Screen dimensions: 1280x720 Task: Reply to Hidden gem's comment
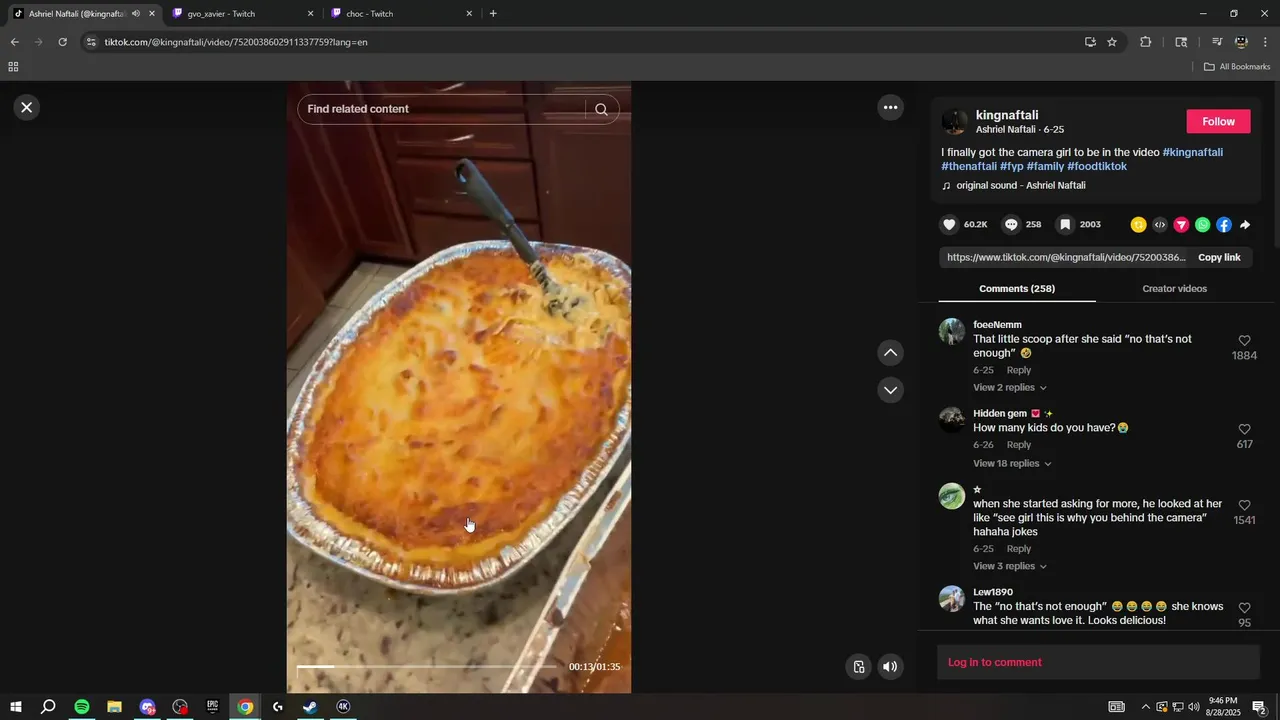point(1019,445)
